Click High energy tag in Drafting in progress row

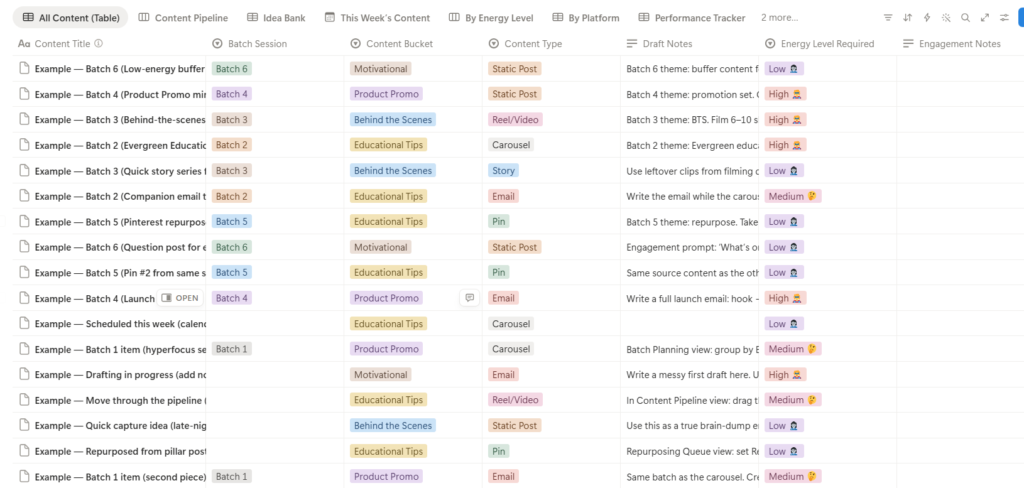[x=786, y=374]
